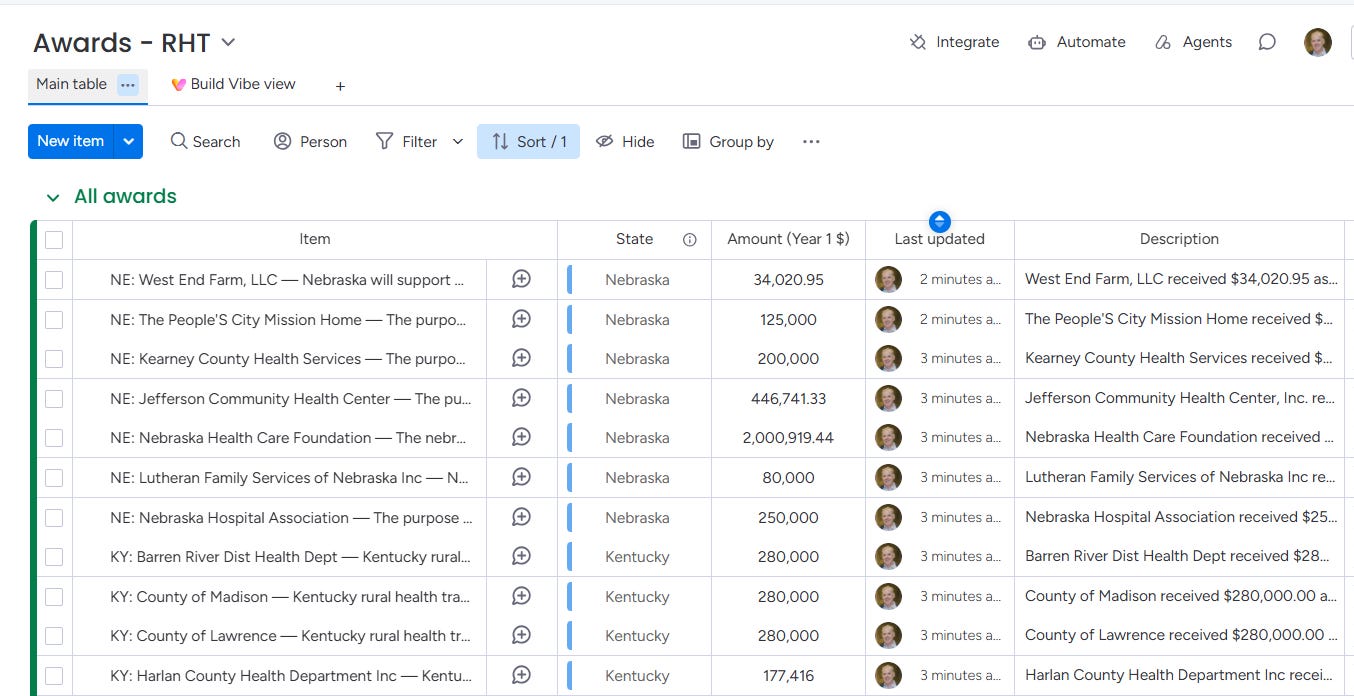Click the State column info icon
Image resolution: width=1354 pixels, height=696 pixels.
[x=689, y=240]
